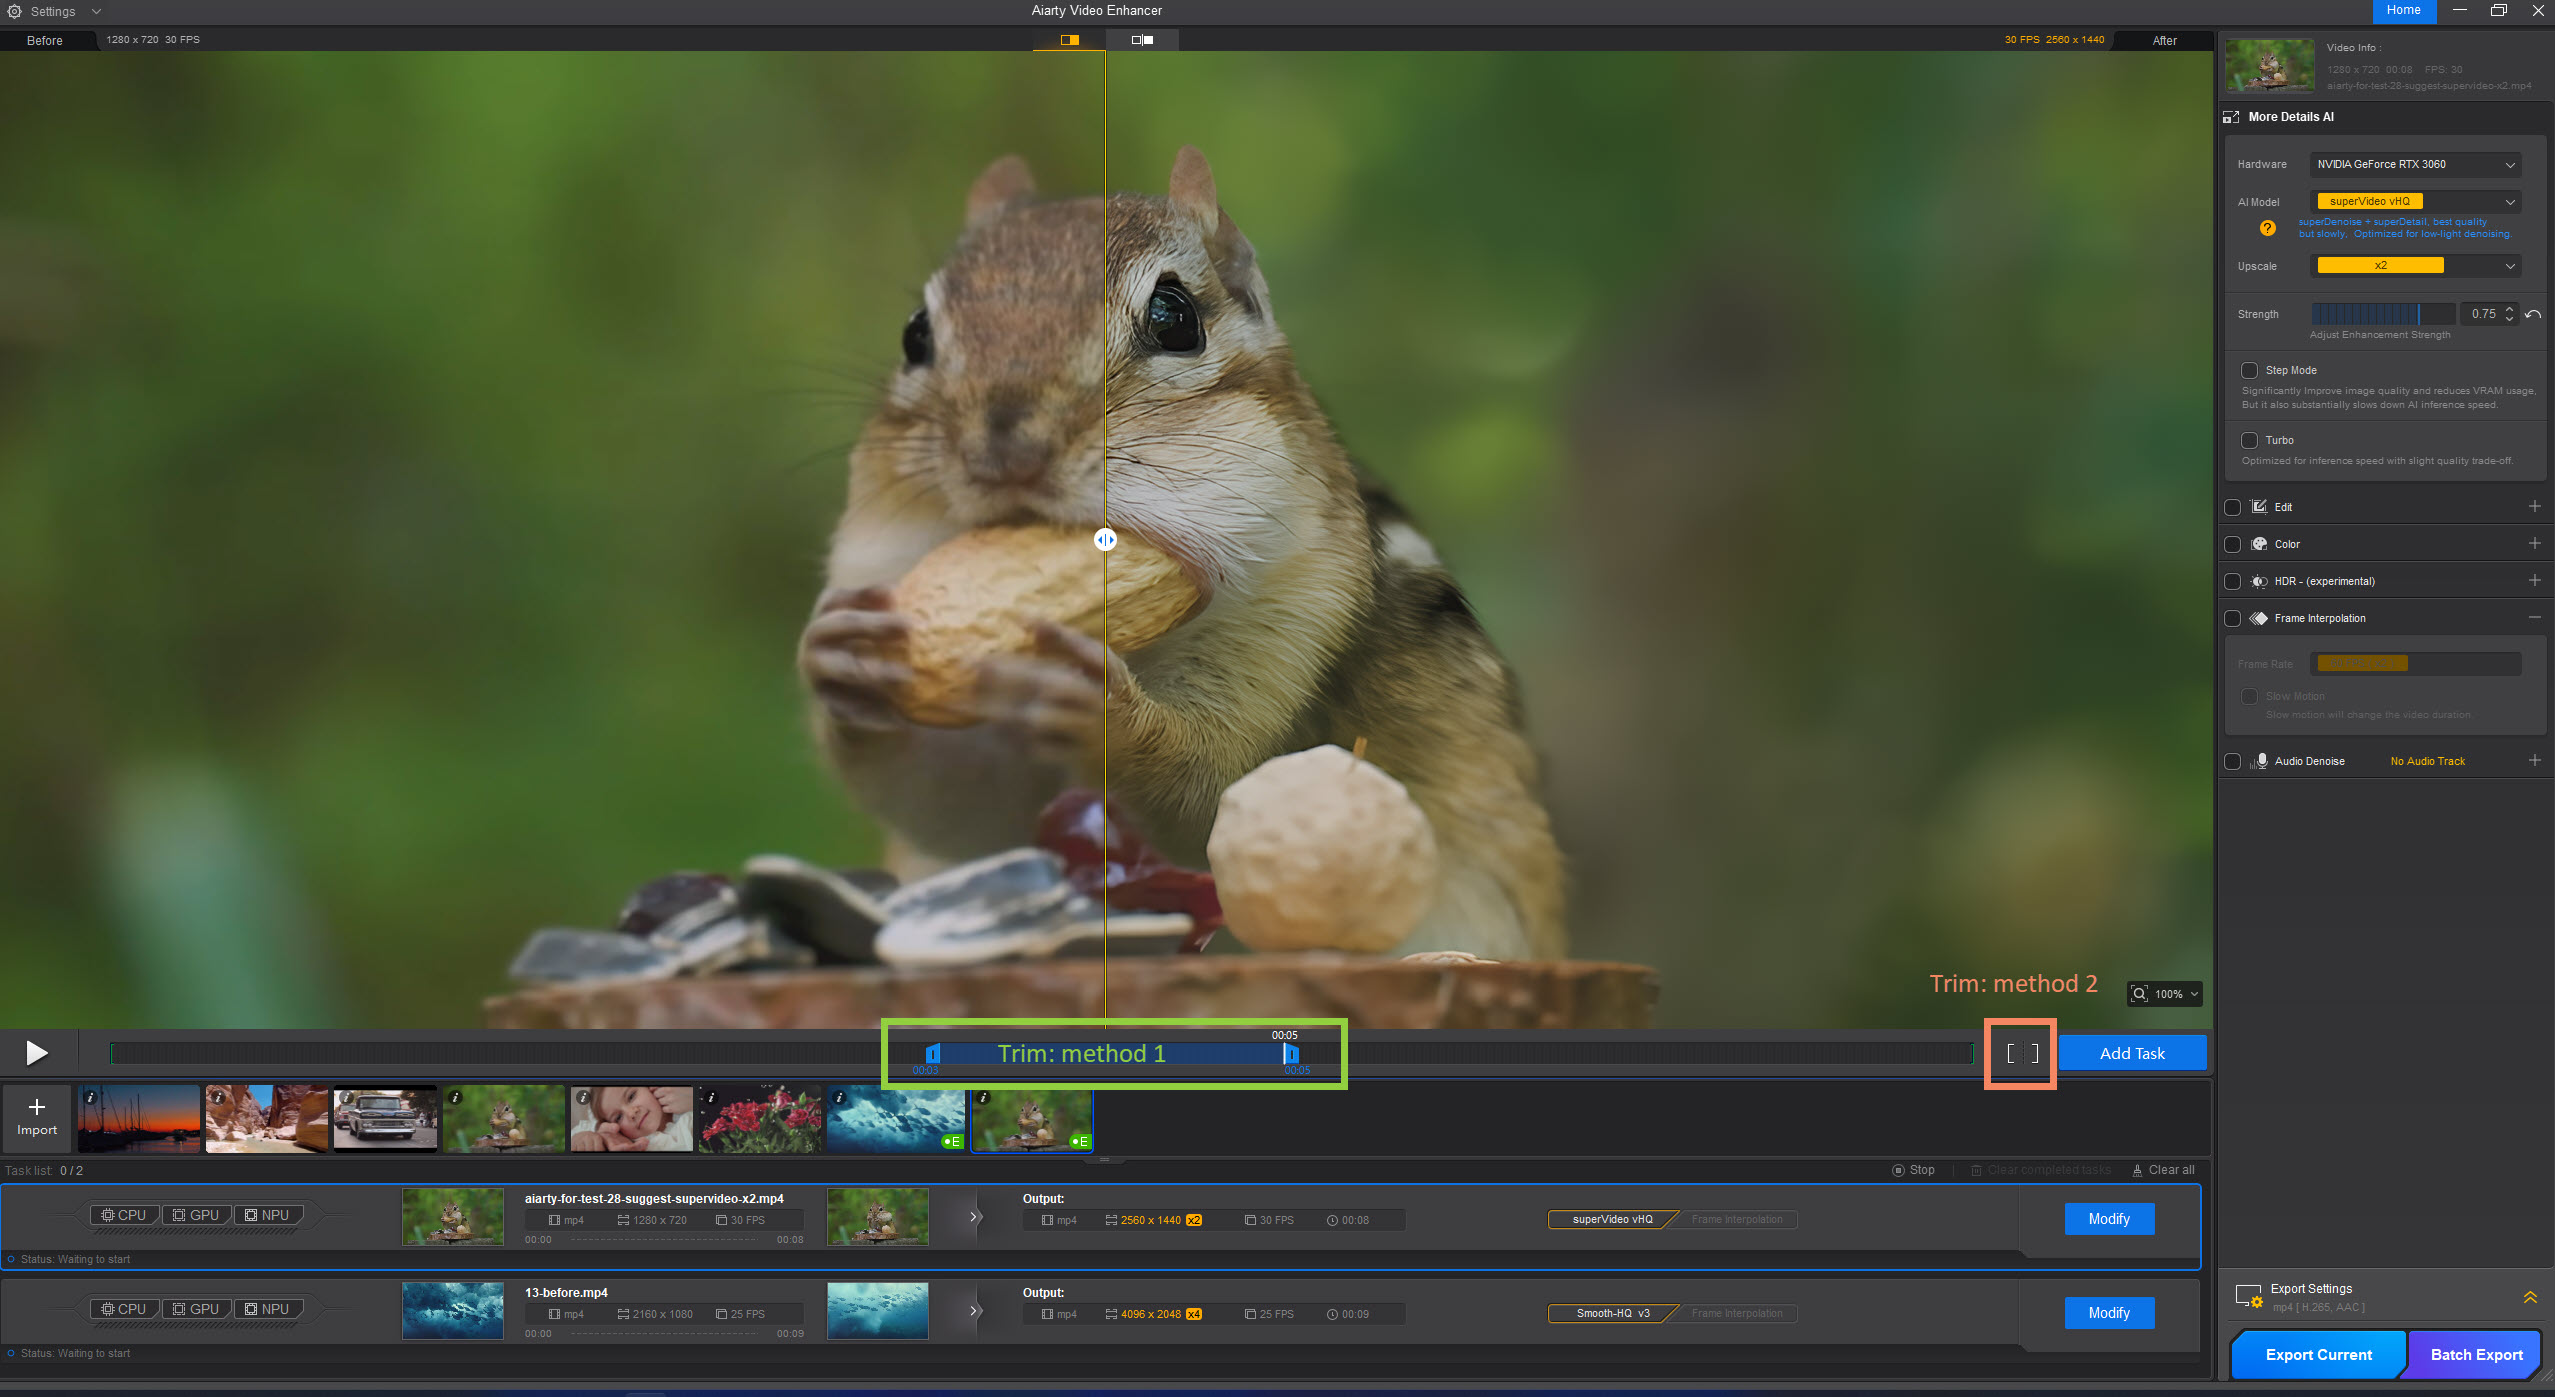Image resolution: width=2555 pixels, height=1397 pixels.
Task: Open the AI Model dropdown
Action: click(2414, 202)
